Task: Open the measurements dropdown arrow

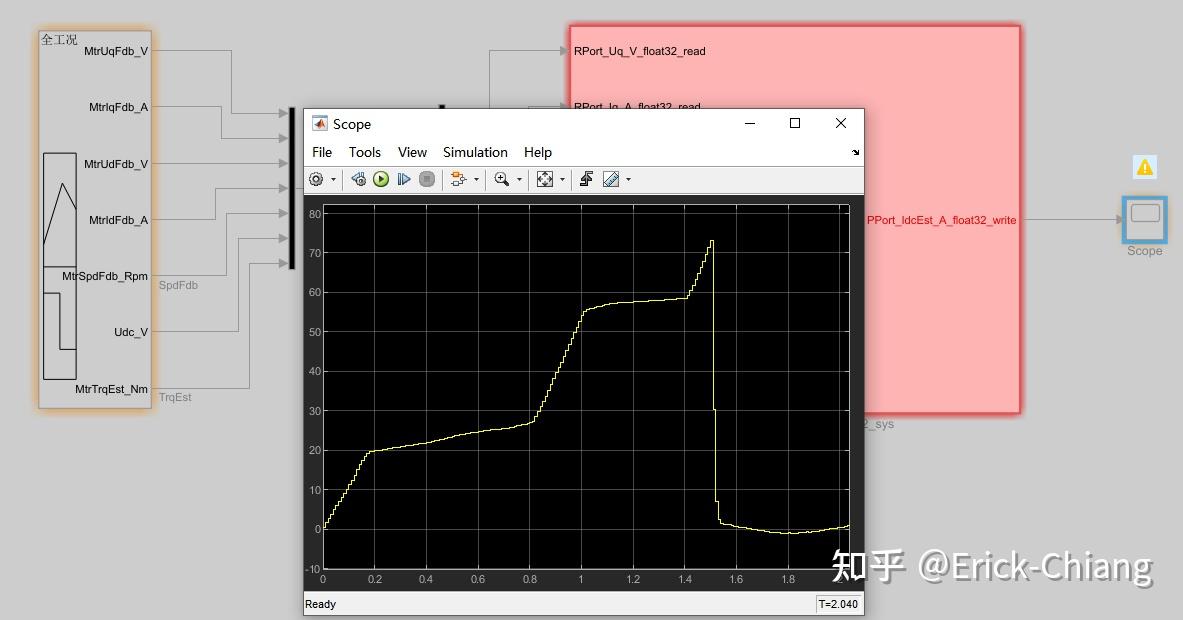Action: click(x=628, y=179)
